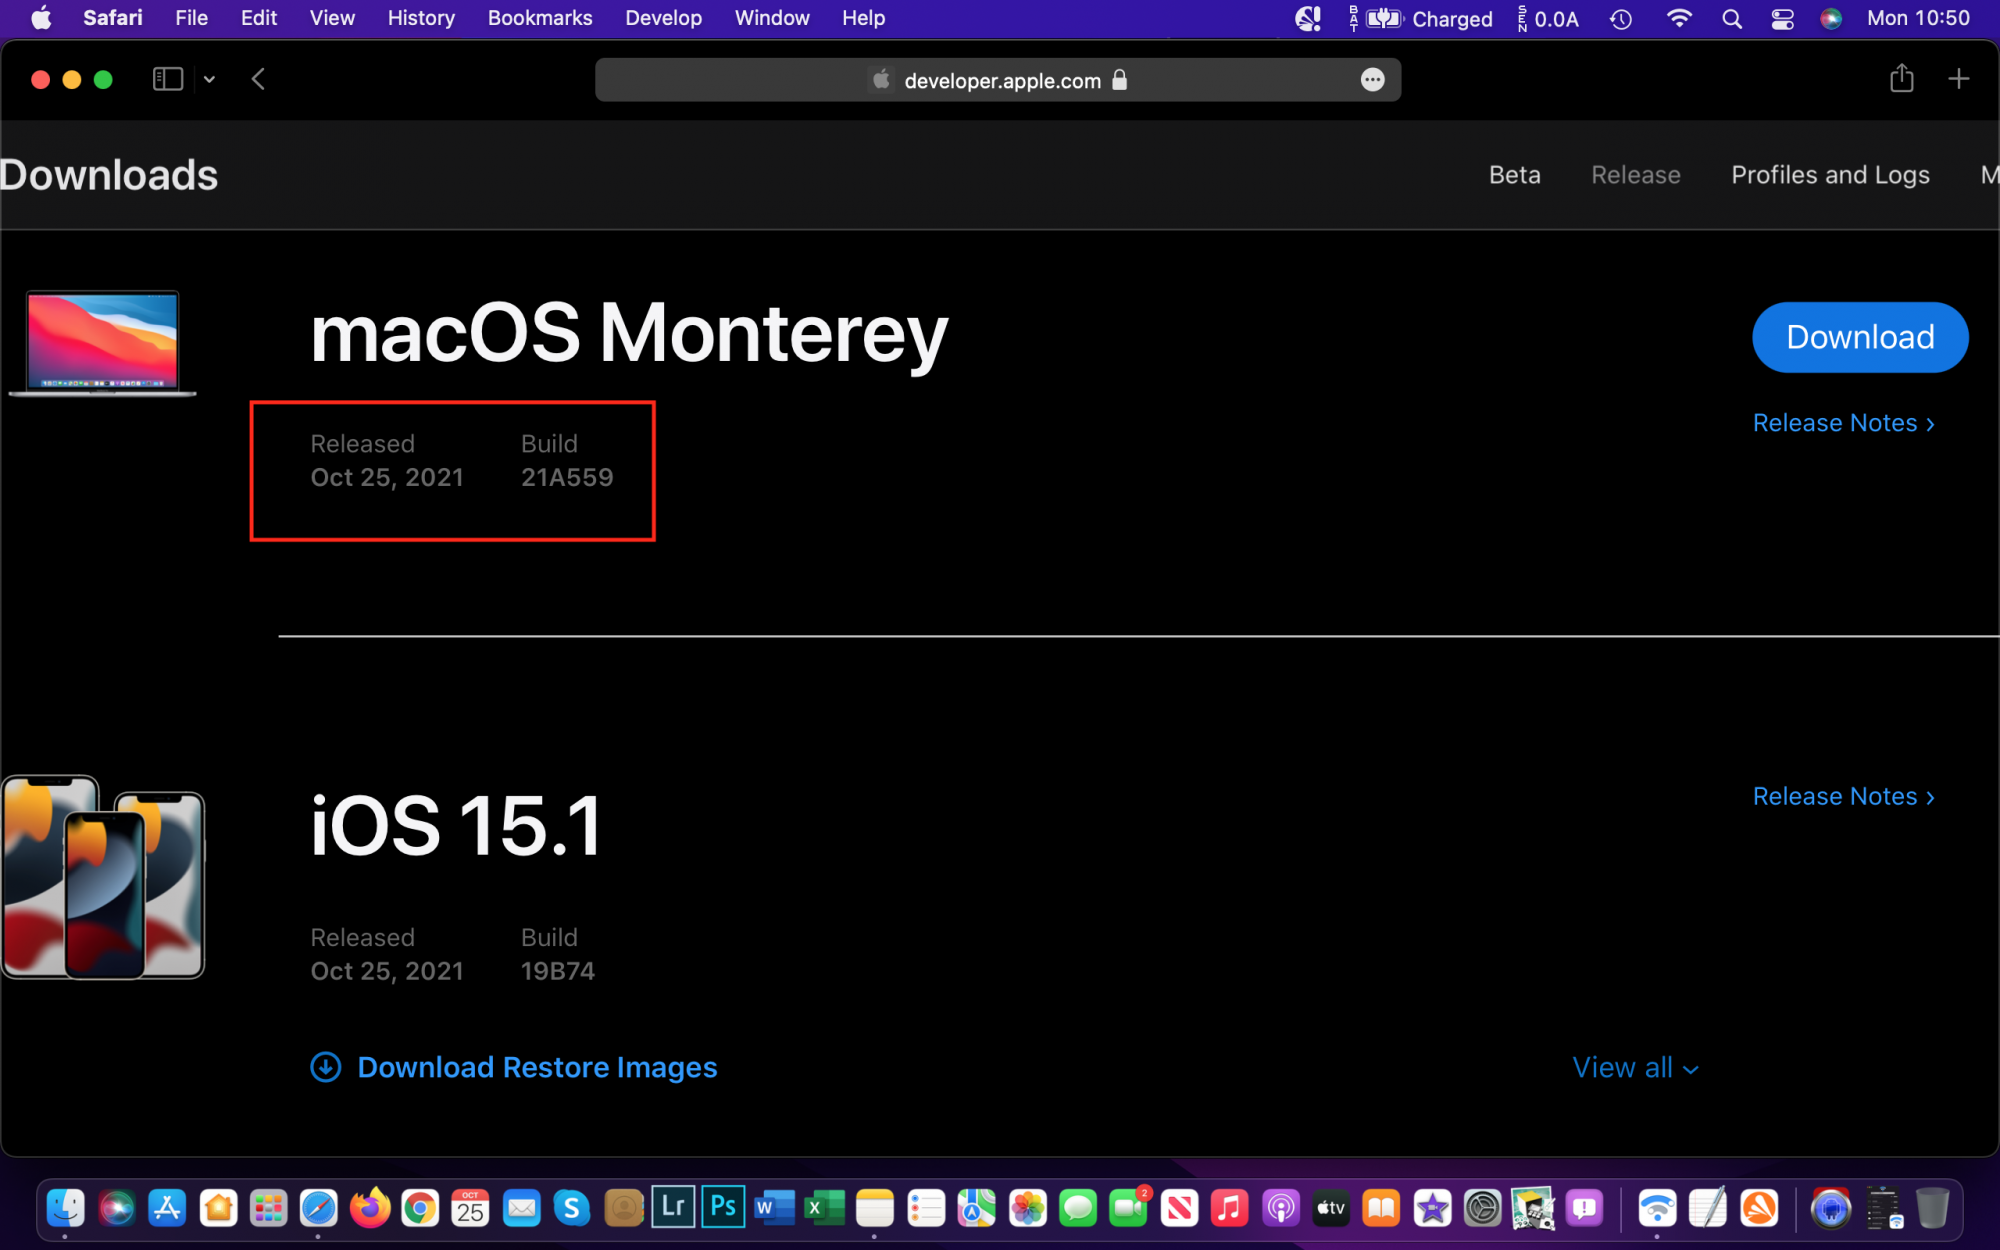Click the macOS Monterey MacBook thumbnail
The image size is (2000, 1250).
102,343
